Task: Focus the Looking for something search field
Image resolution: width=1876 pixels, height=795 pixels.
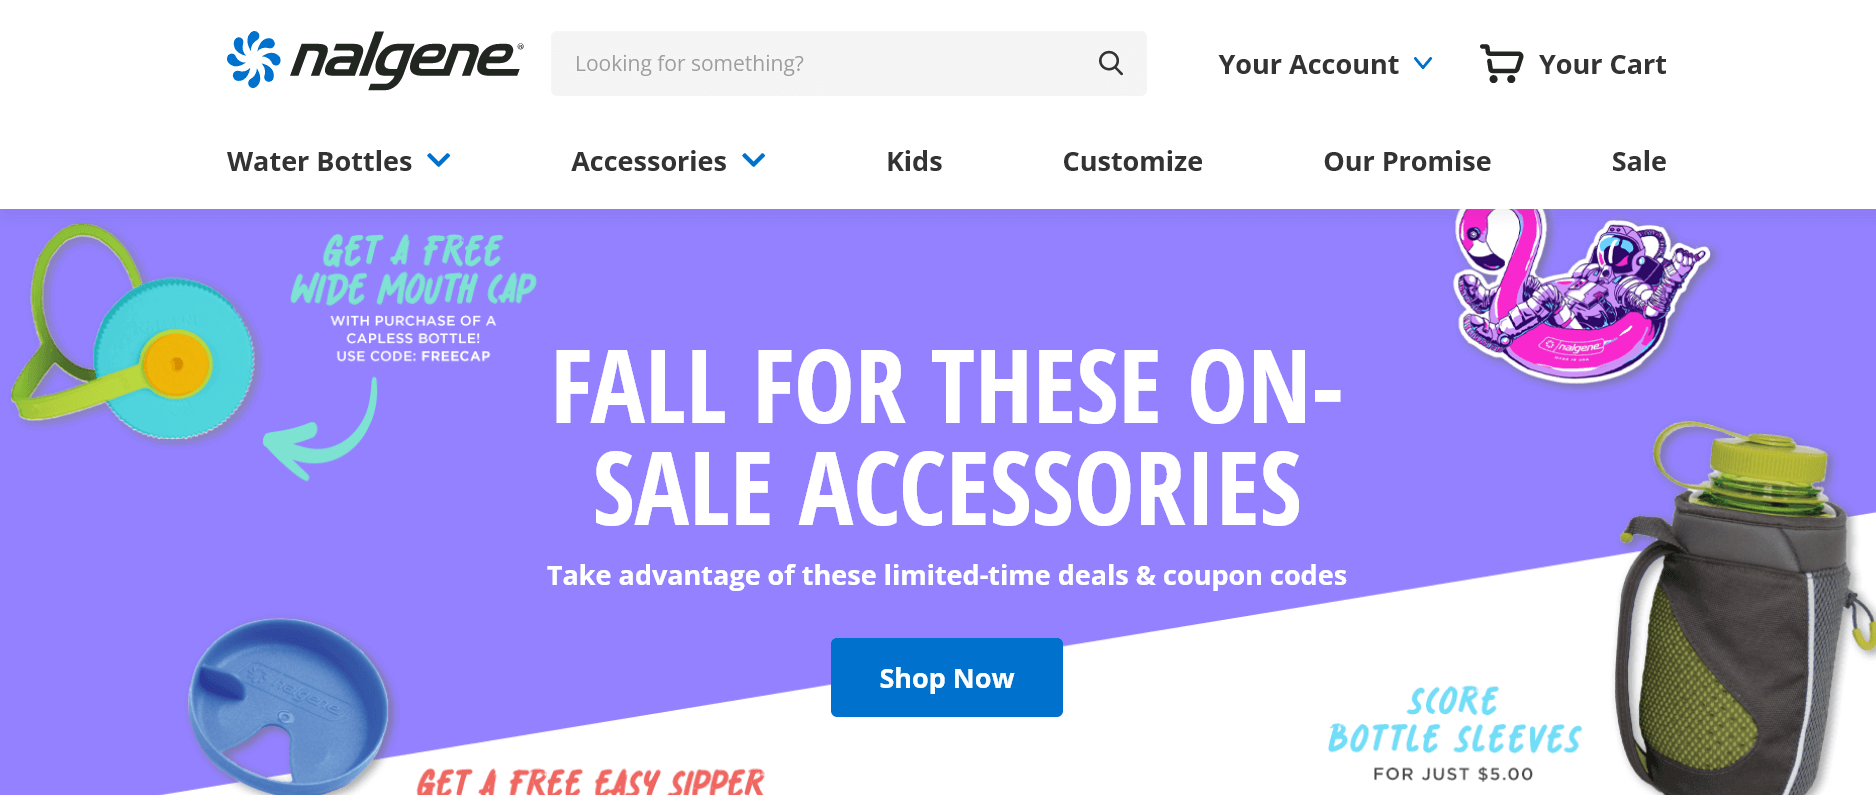Action: point(848,63)
